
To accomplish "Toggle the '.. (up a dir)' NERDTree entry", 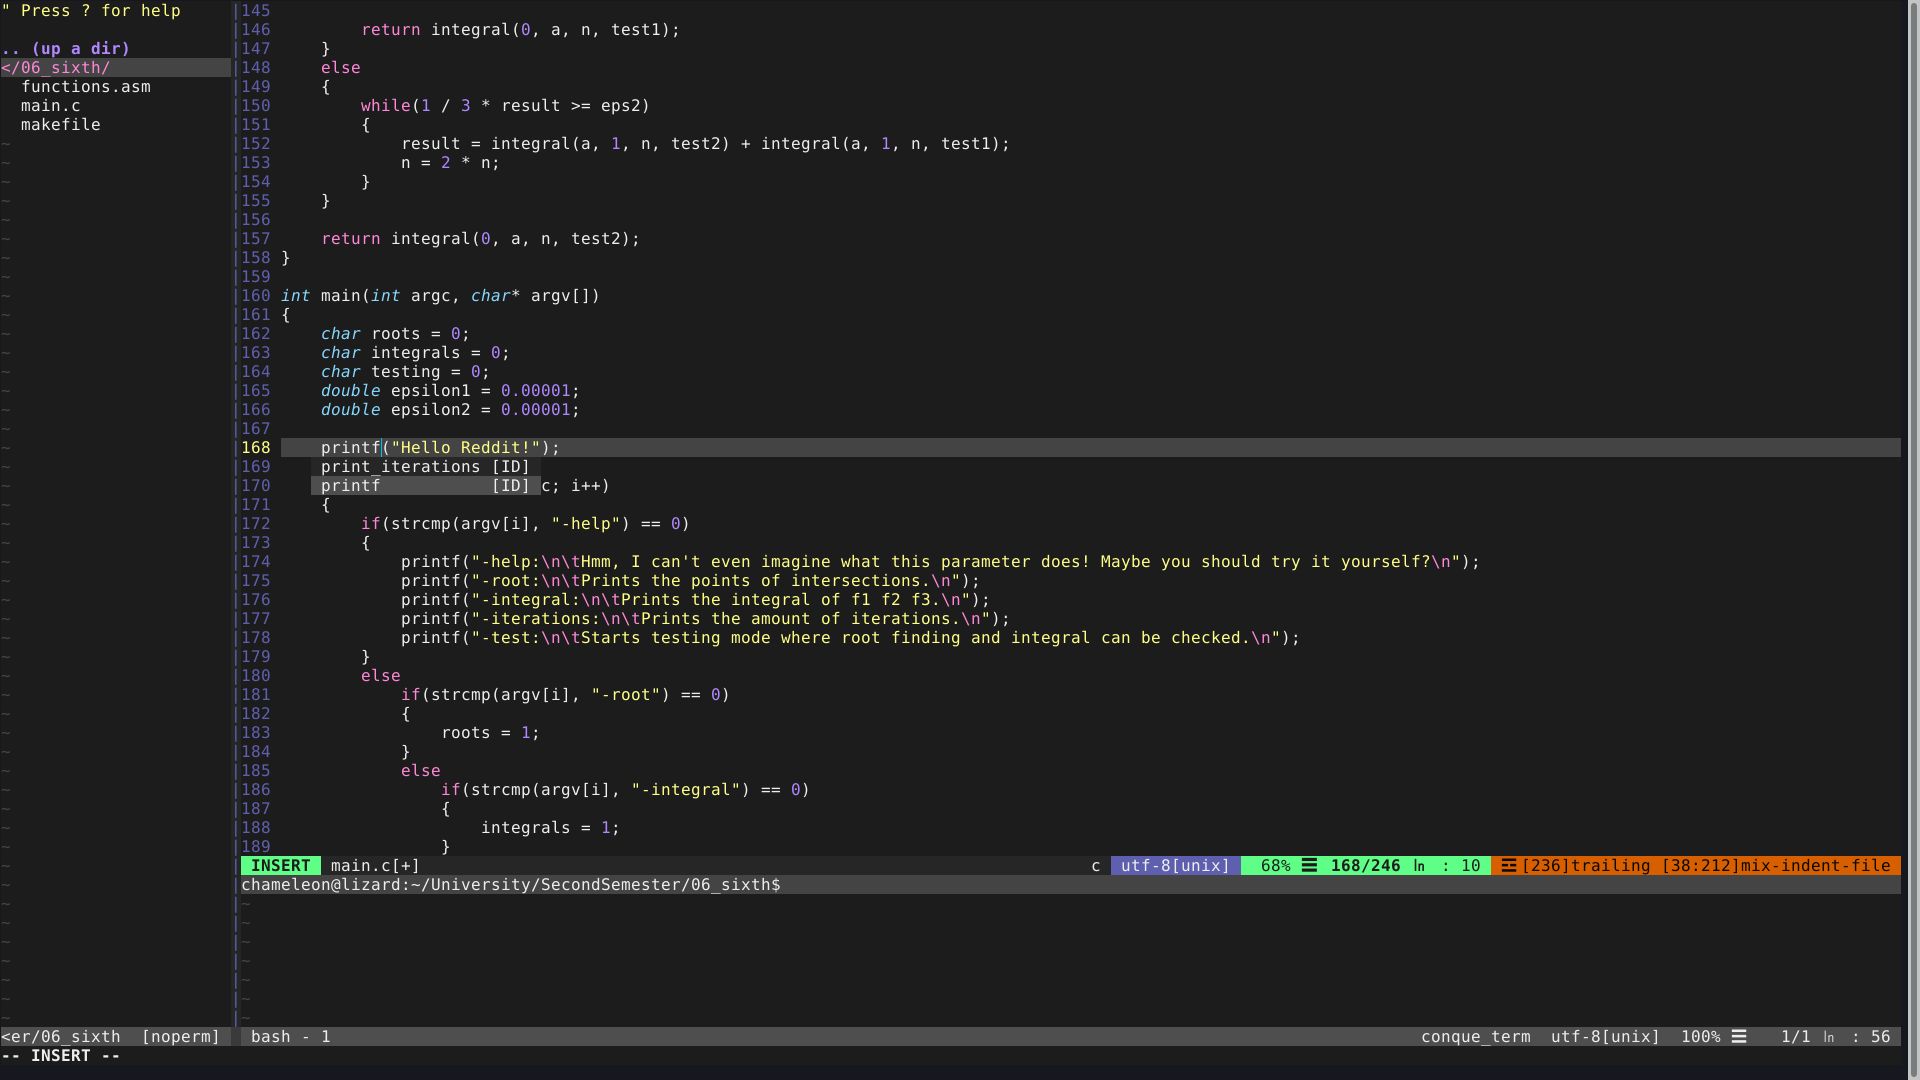I will click(65, 48).
